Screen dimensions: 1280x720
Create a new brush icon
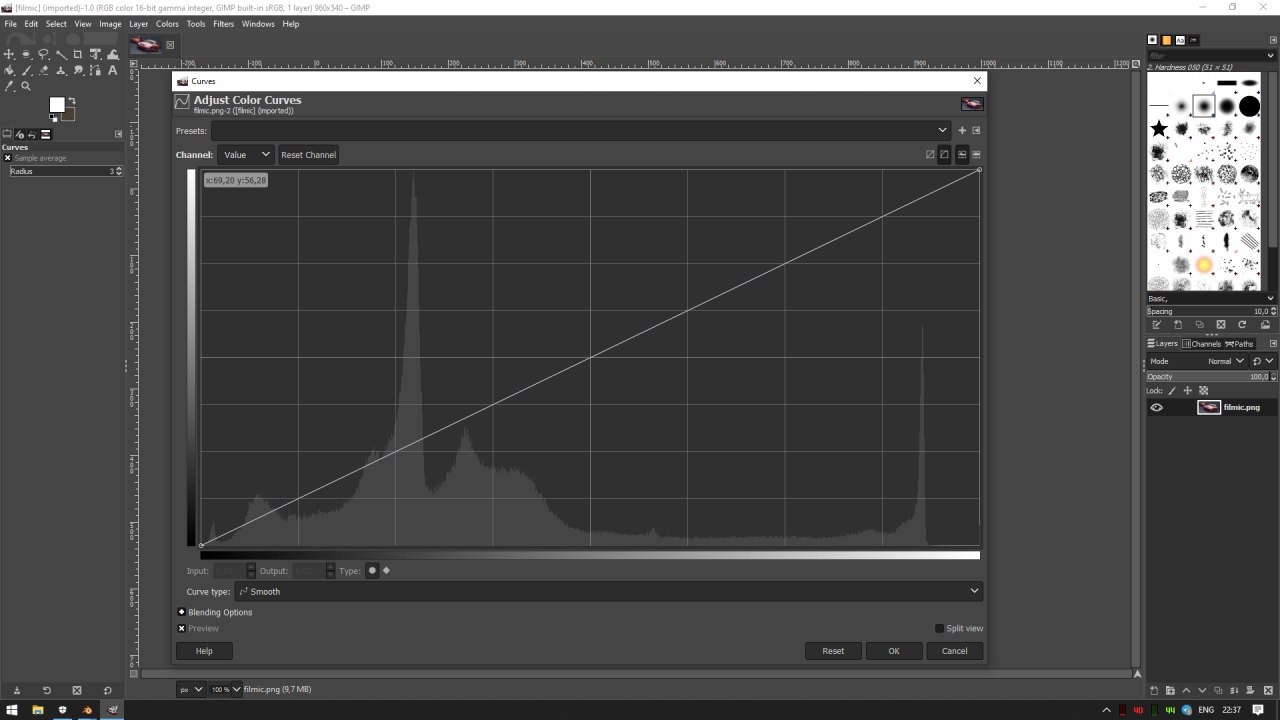[x=1178, y=325]
